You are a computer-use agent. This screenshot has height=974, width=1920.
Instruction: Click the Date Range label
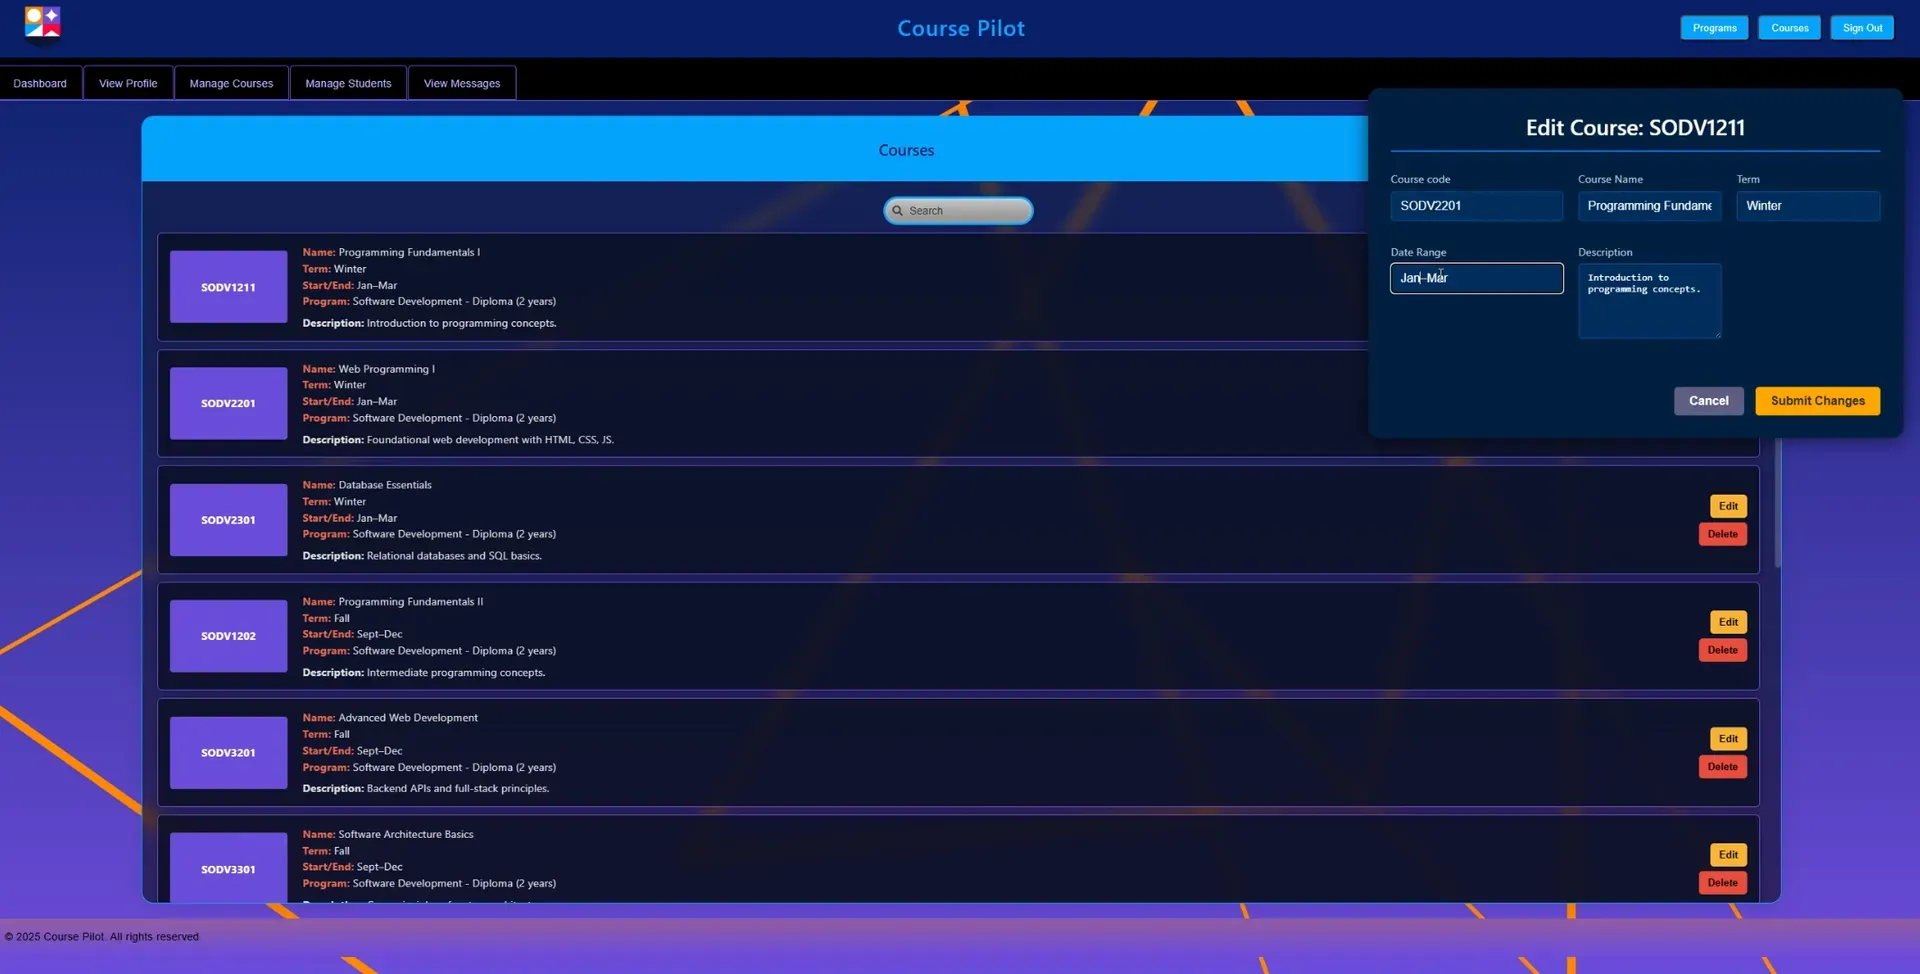1418,252
